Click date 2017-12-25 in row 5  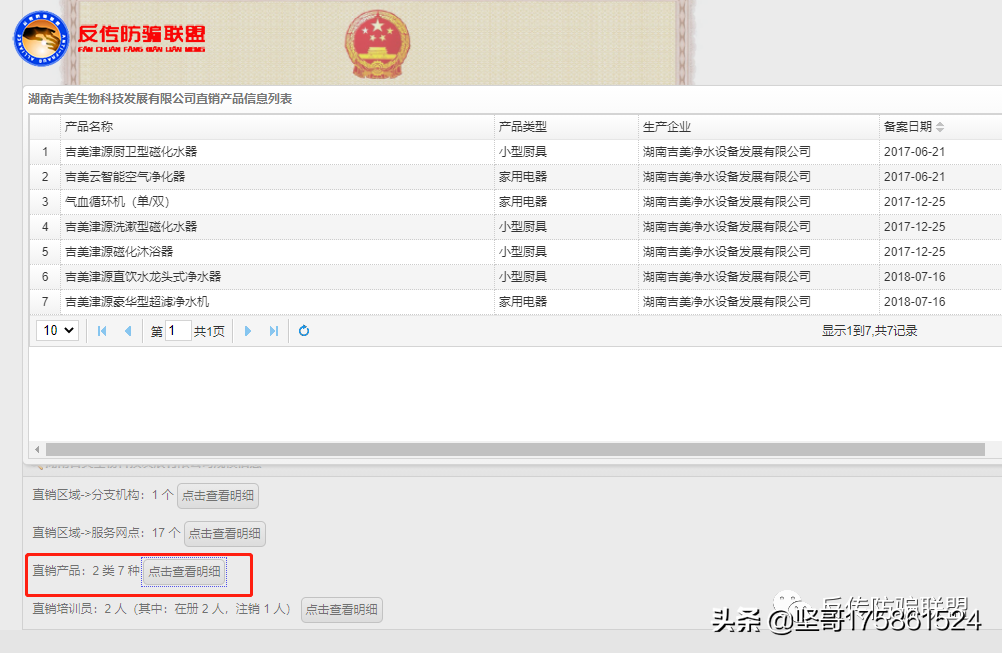click(x=914, y=252)
